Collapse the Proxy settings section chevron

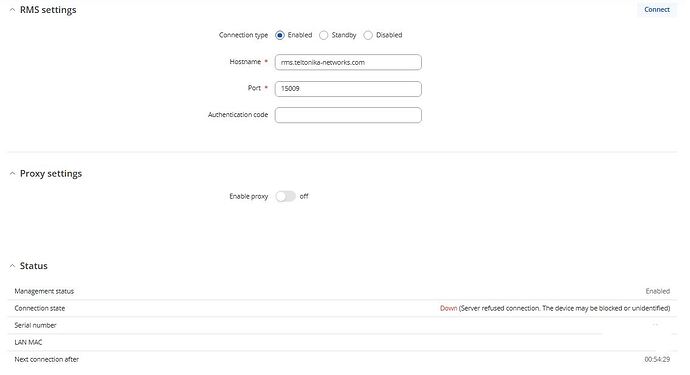click(12, 173)
